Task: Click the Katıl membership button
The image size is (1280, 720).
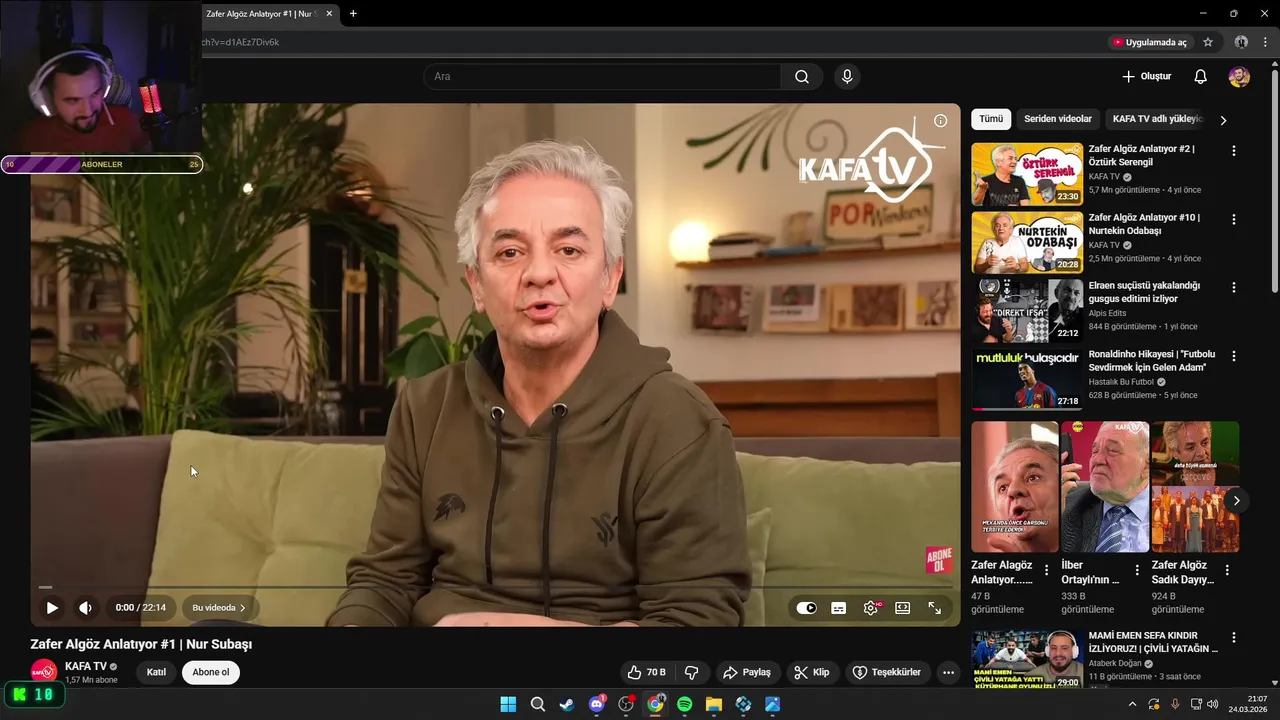Action: tap(156, 672)
